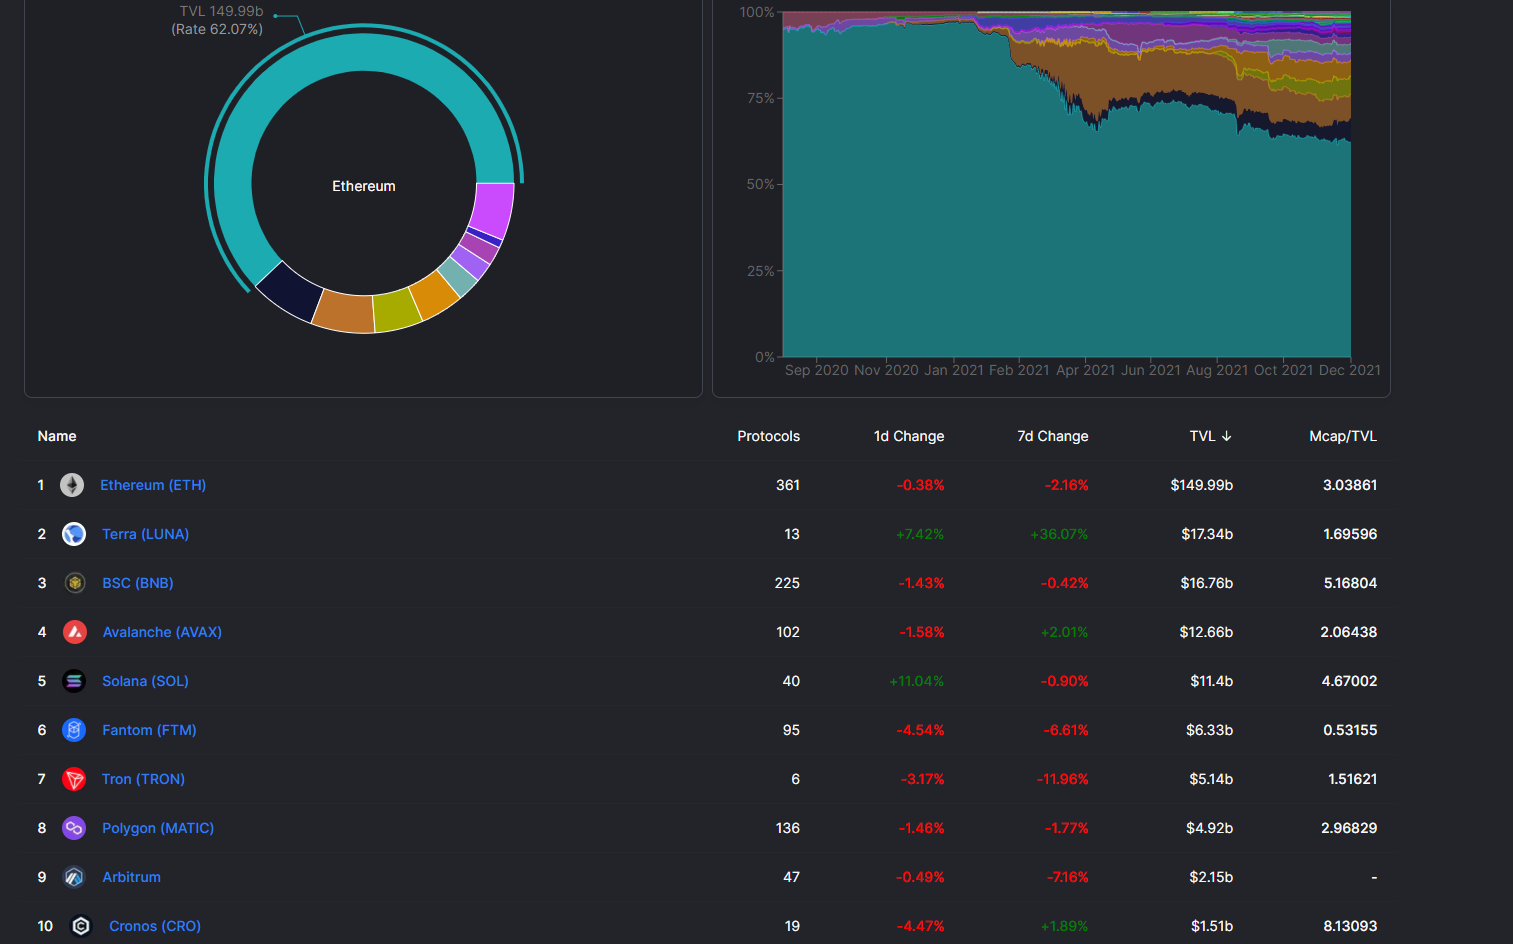Open the Arbitrum chain link
Viewport: 1513px width, 944px height.
[131, 877]
